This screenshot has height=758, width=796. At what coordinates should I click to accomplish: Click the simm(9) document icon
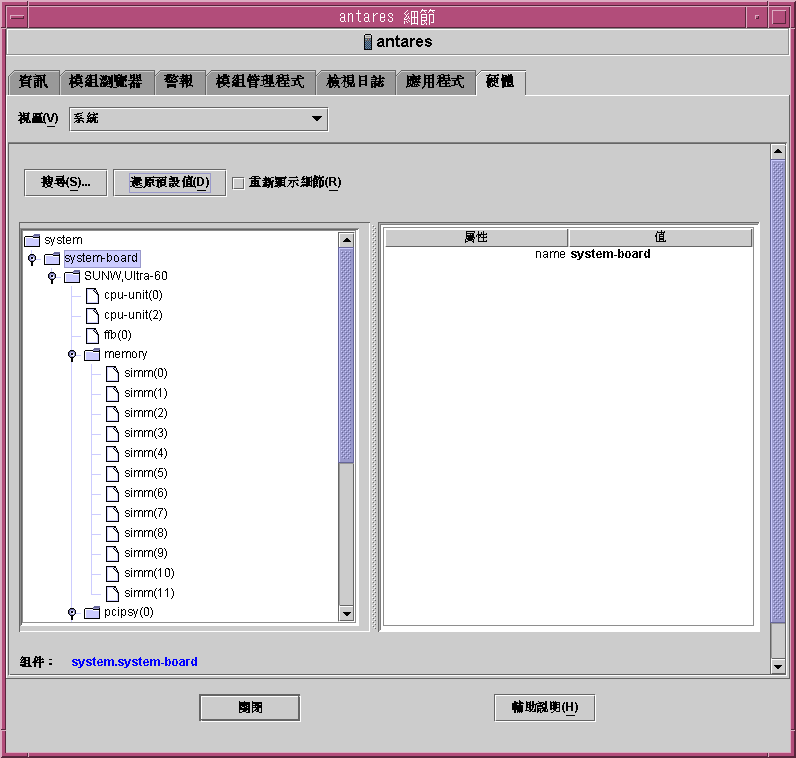tap(112, 553)
